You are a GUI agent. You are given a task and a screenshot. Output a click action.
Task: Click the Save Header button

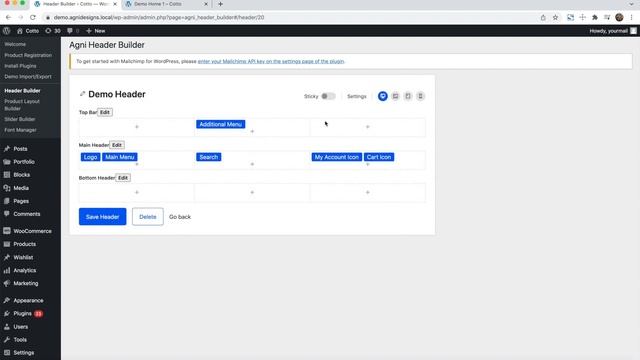click(102, 217)
